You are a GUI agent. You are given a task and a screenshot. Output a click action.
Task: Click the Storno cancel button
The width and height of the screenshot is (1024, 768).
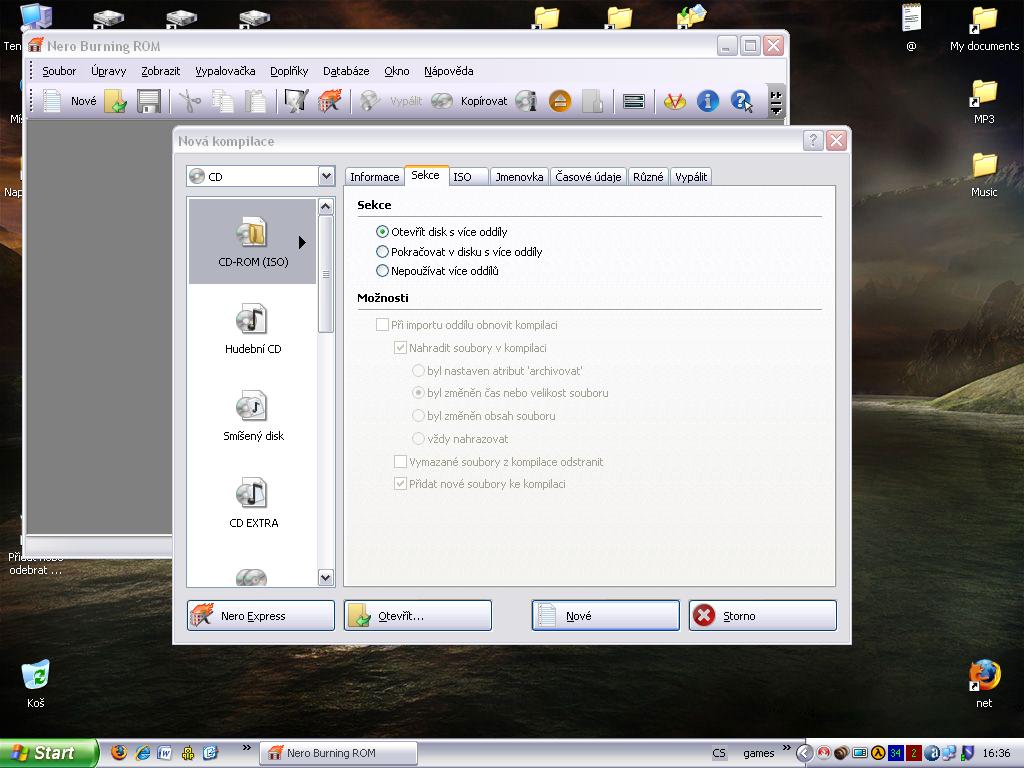763,616
